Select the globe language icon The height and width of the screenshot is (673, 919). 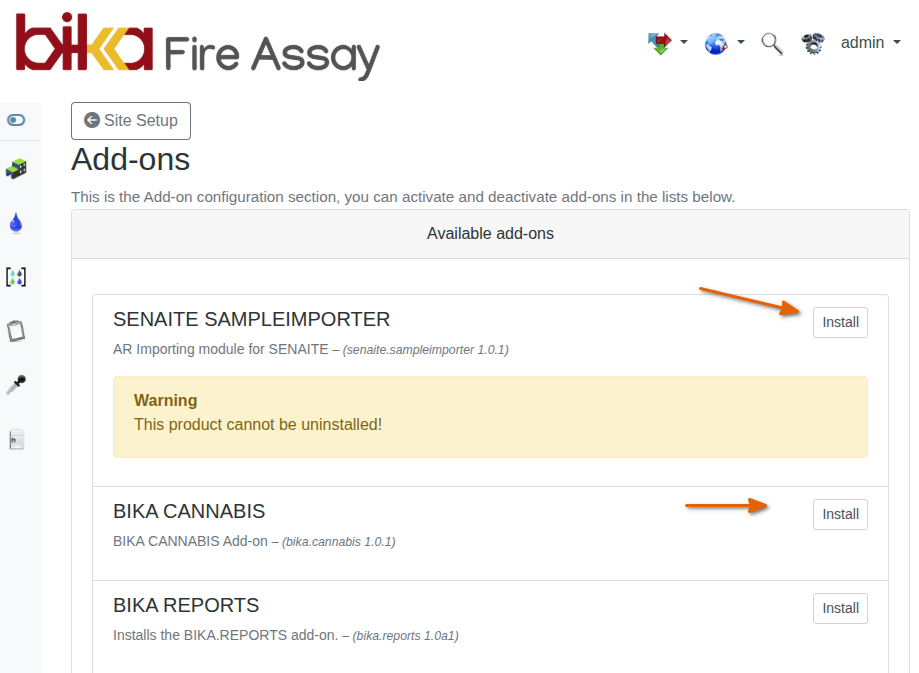[x=716, y=43]
